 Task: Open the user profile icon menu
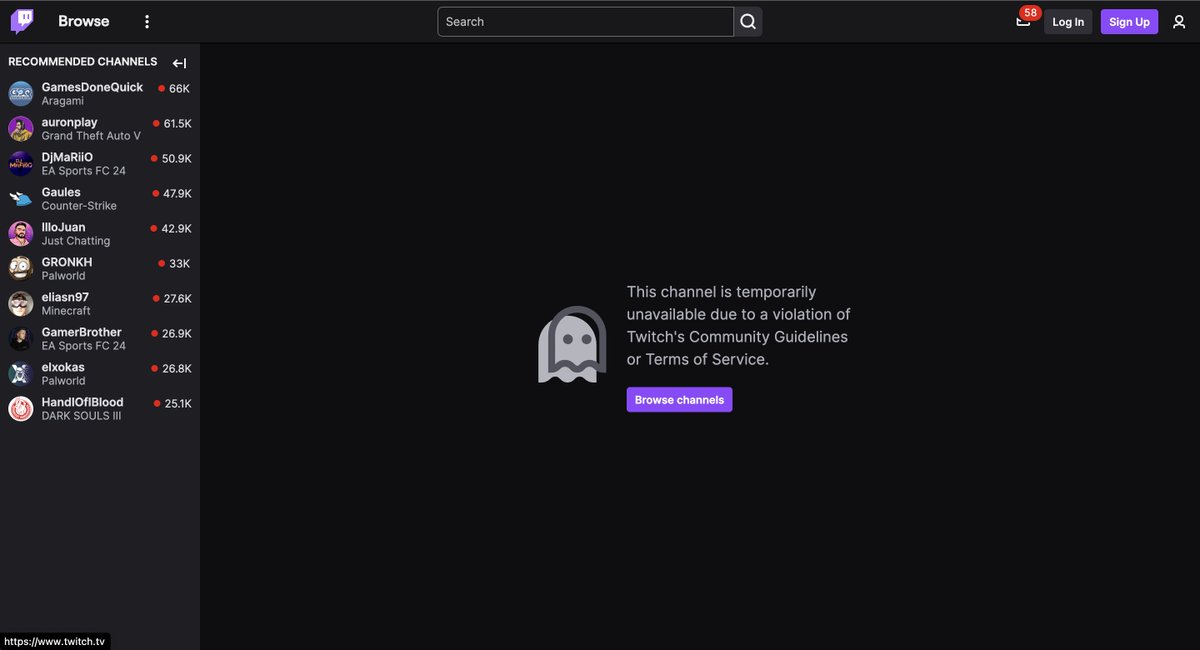coord(1179,22)
